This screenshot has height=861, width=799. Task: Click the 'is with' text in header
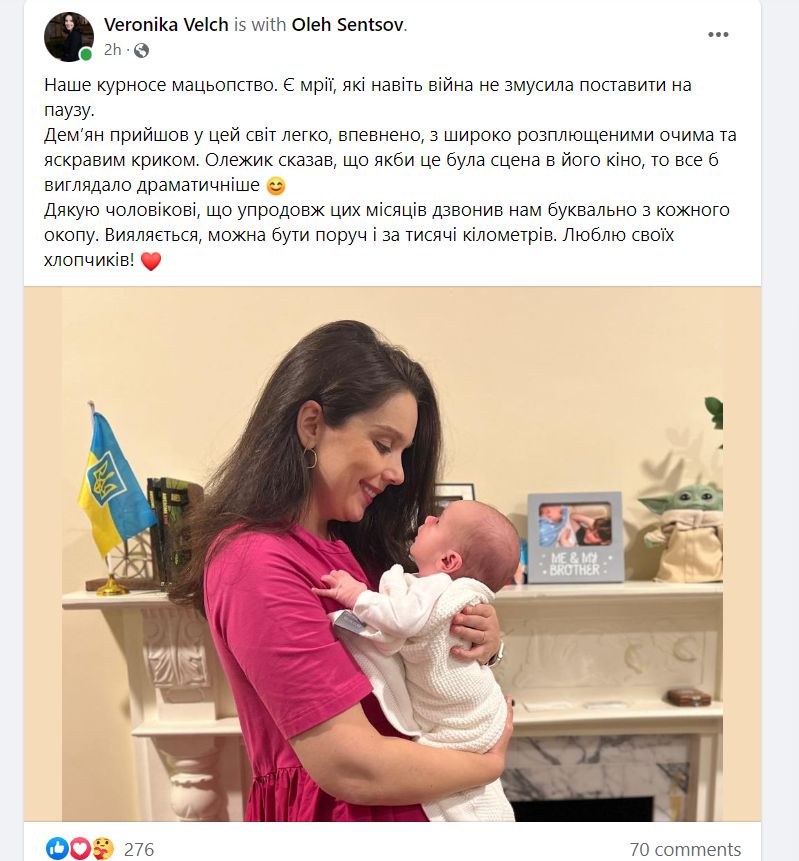(x=260, y=25)
